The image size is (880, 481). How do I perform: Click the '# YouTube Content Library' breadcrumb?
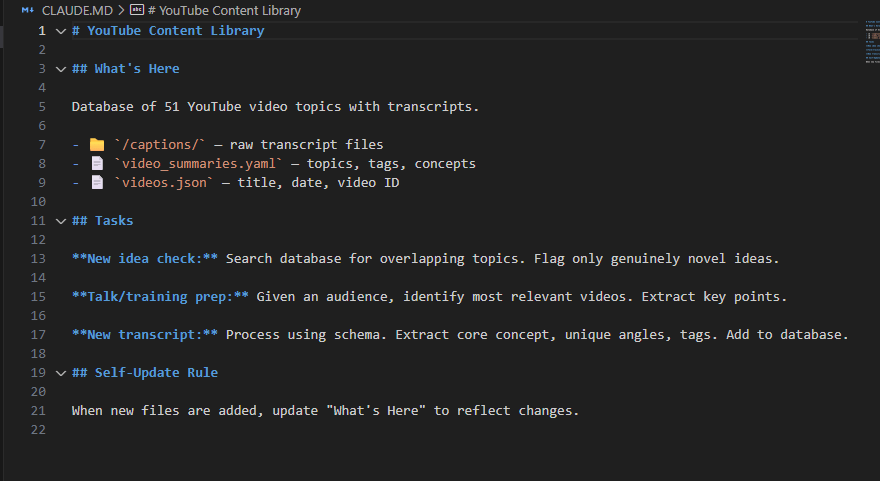pos(224,11)
